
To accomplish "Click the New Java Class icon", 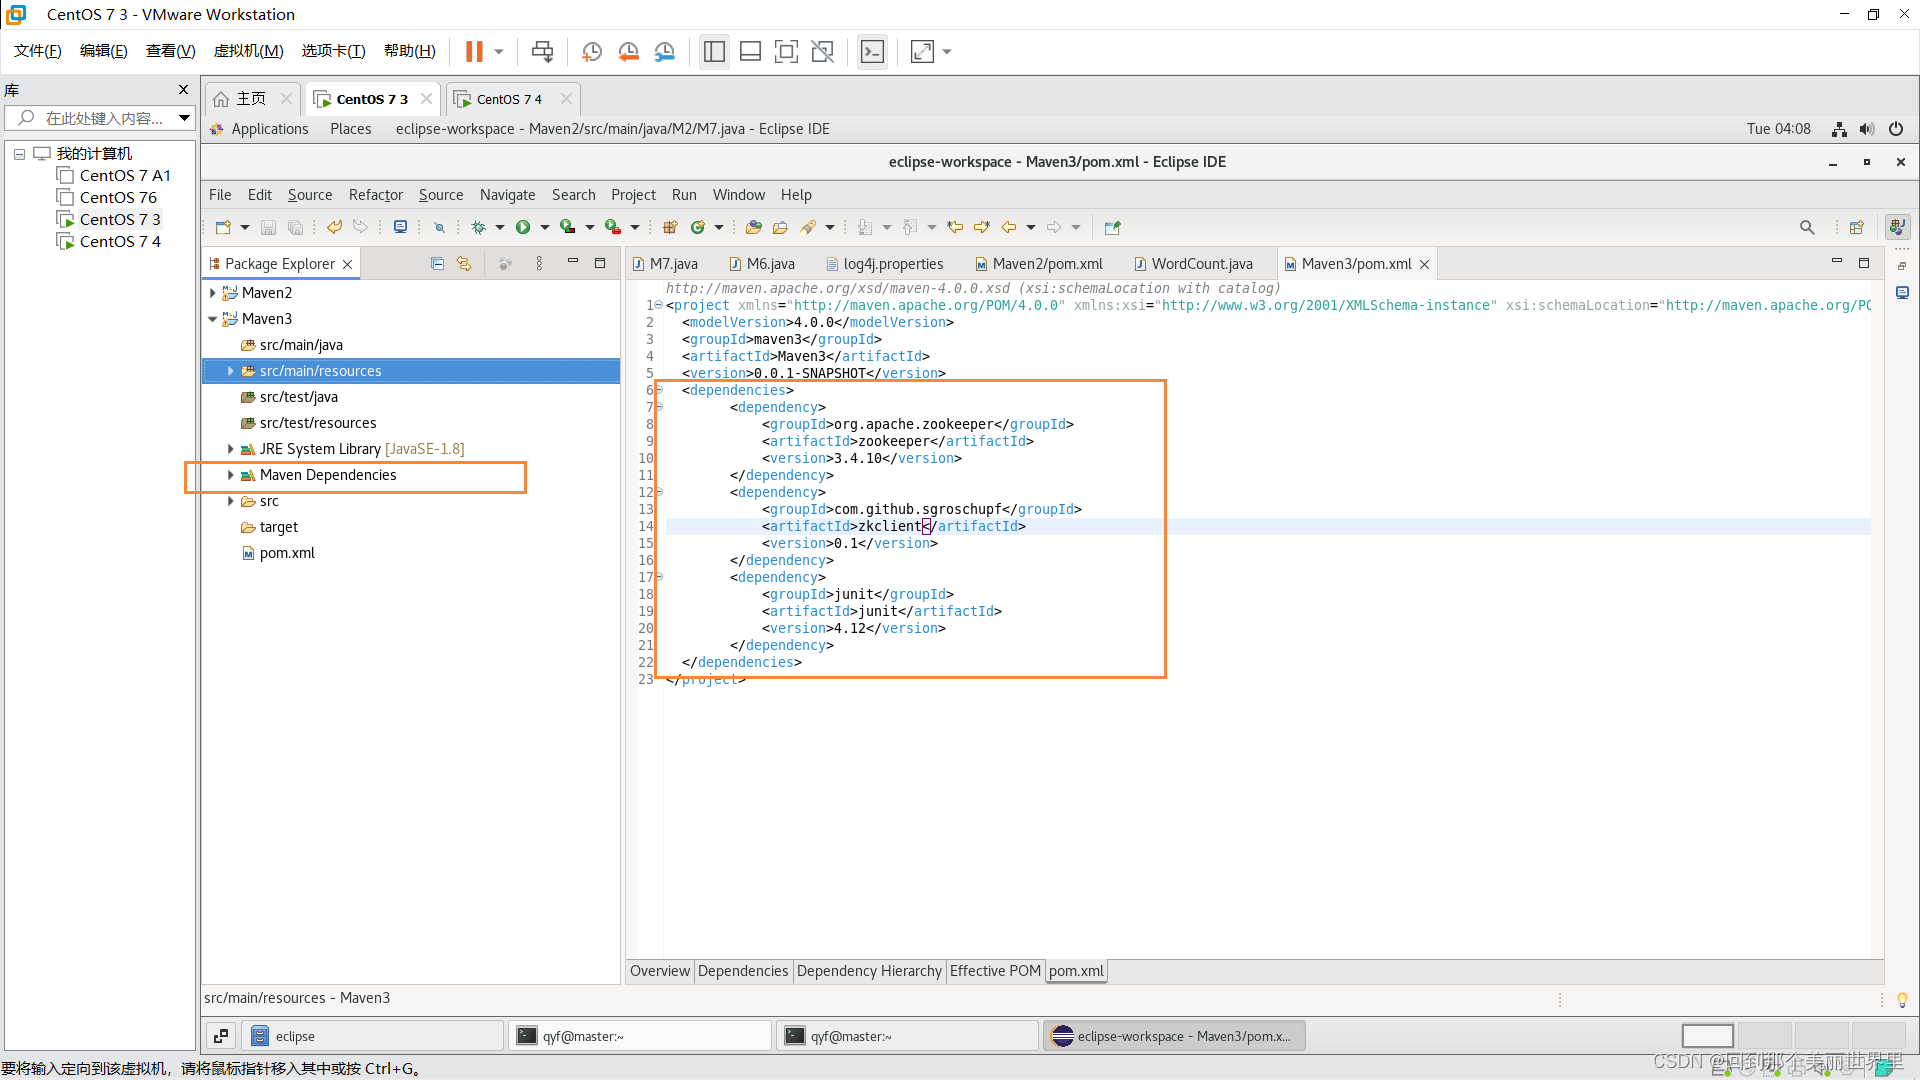I will (x=698, y=227).
